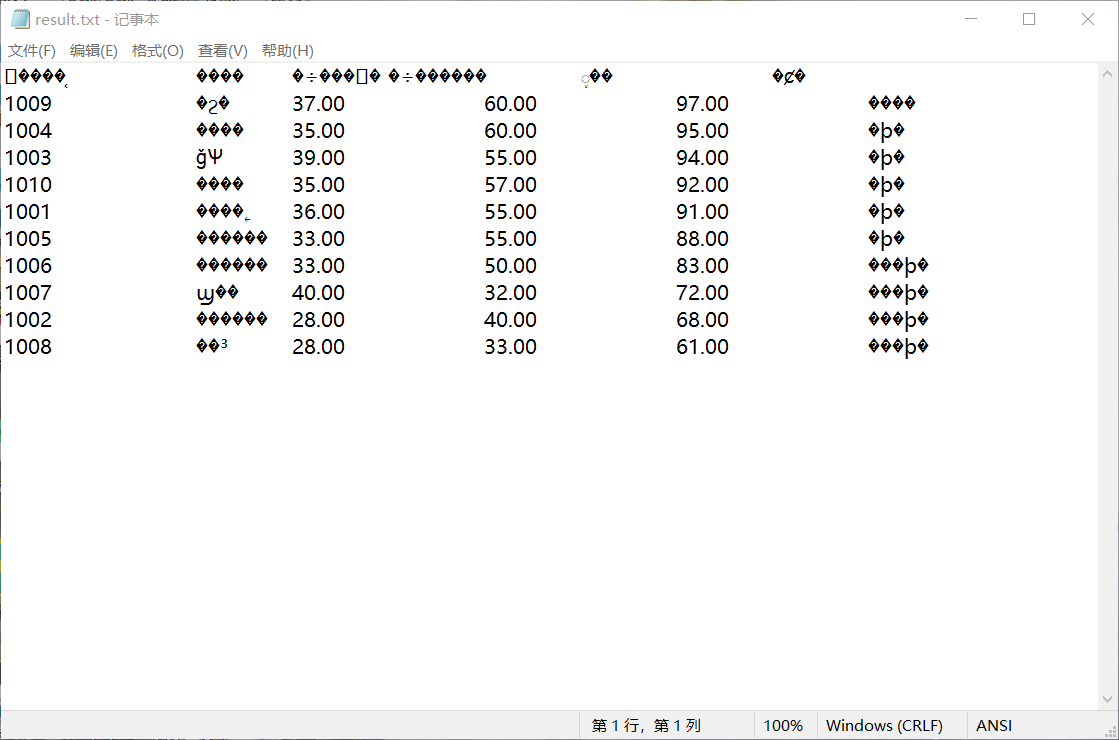1119x740 pixels.
Task: Click the total 68.00
Action: [702, 320]
